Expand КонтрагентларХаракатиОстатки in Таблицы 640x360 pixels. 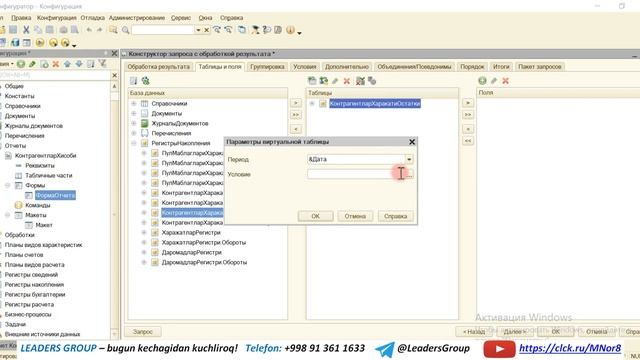click(x=312, y=104)
